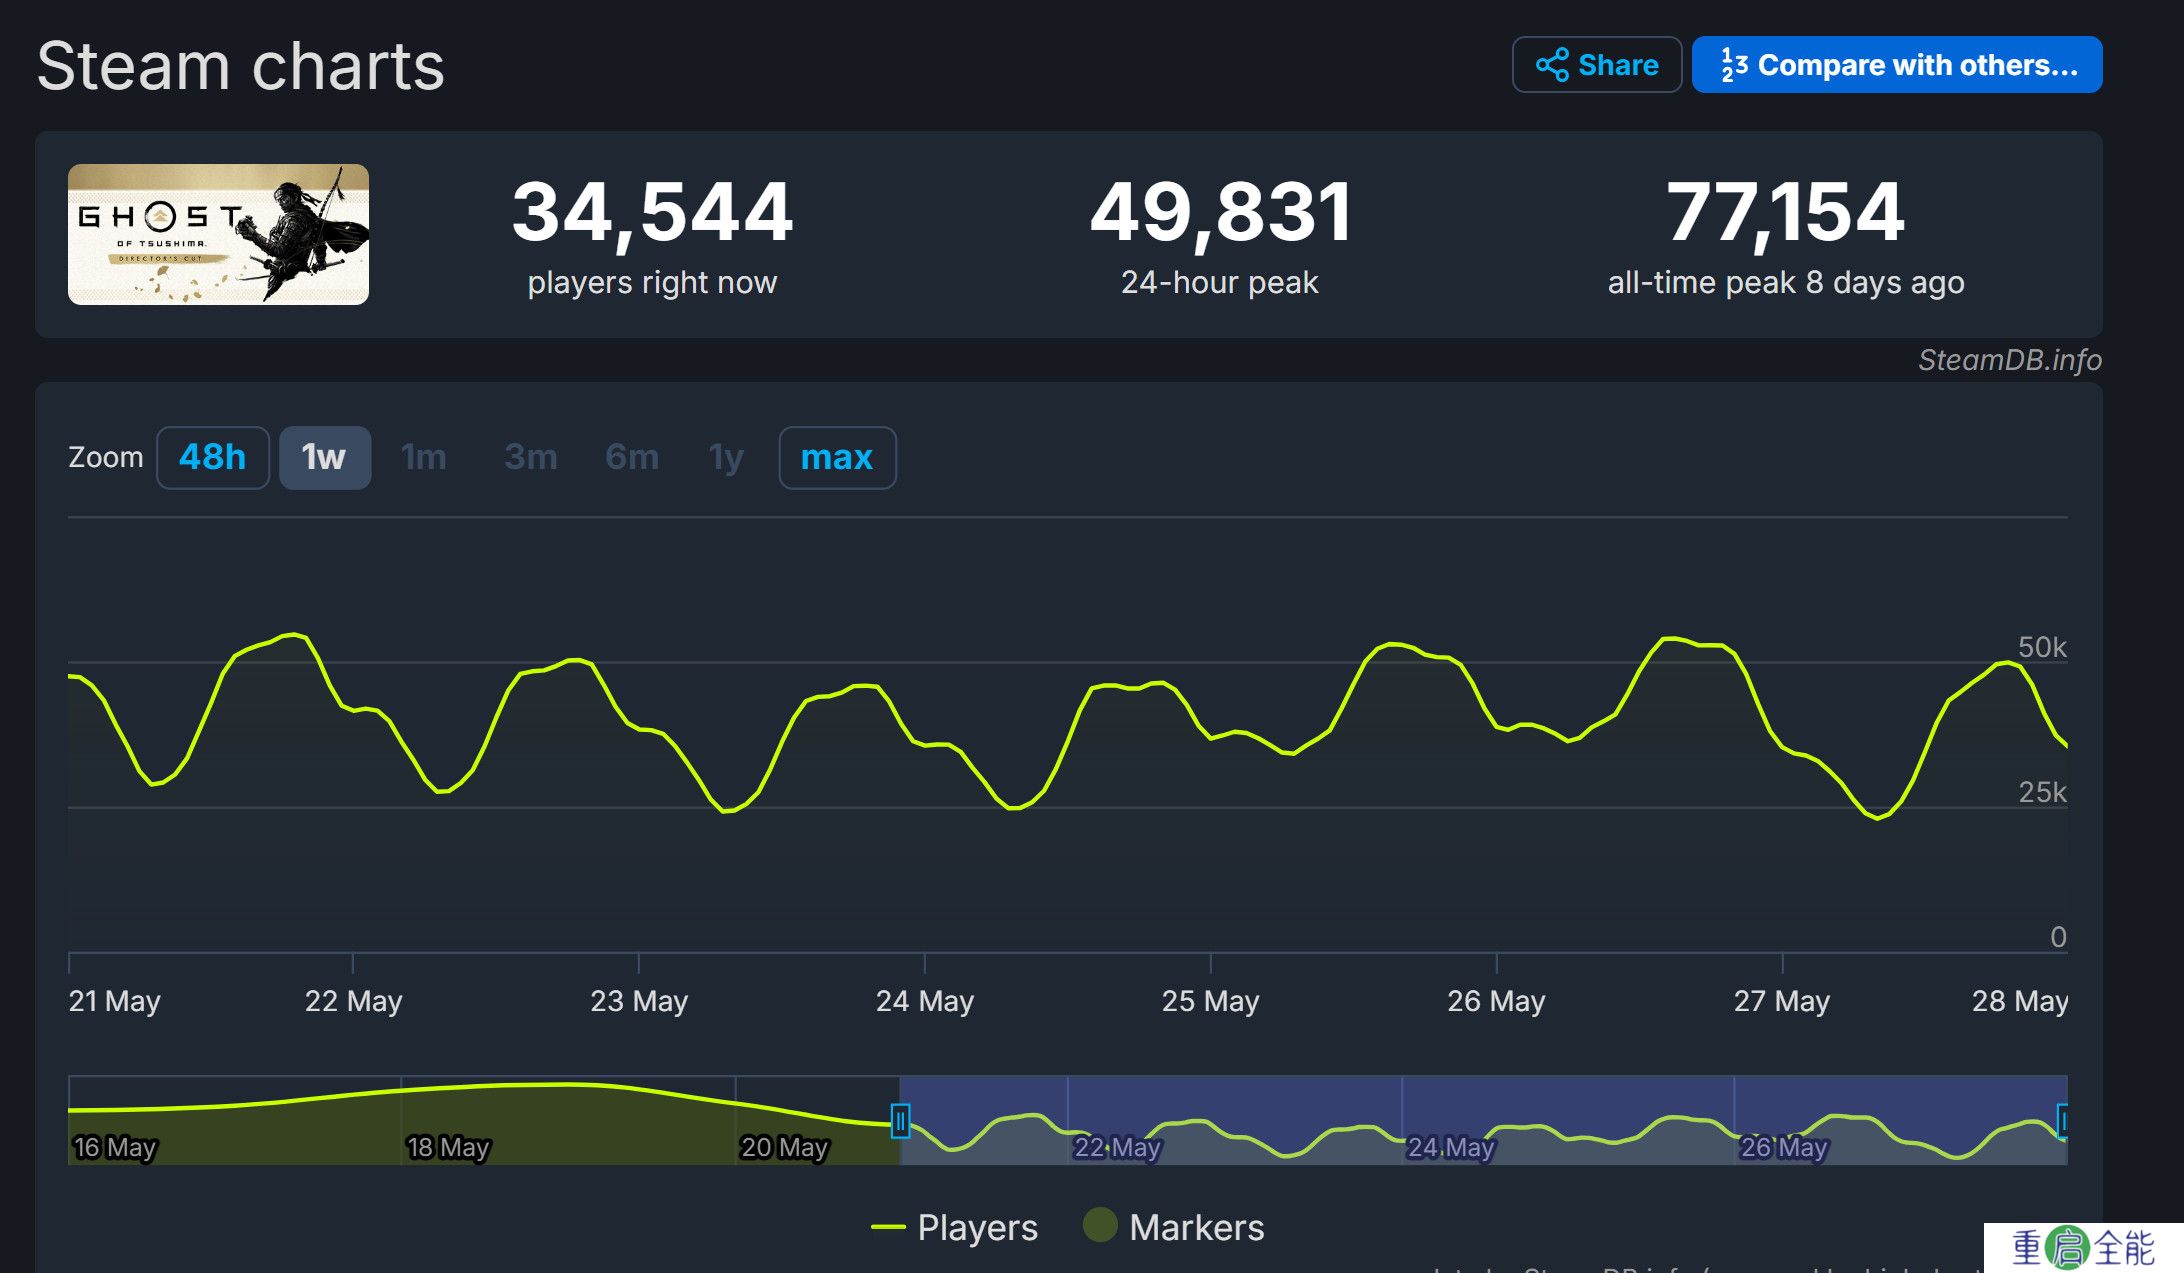Click the 49,831 24-hour peak figure
This screenshot has height=1273, width=2184.
pyautogui.click(x=1220, y=212)
